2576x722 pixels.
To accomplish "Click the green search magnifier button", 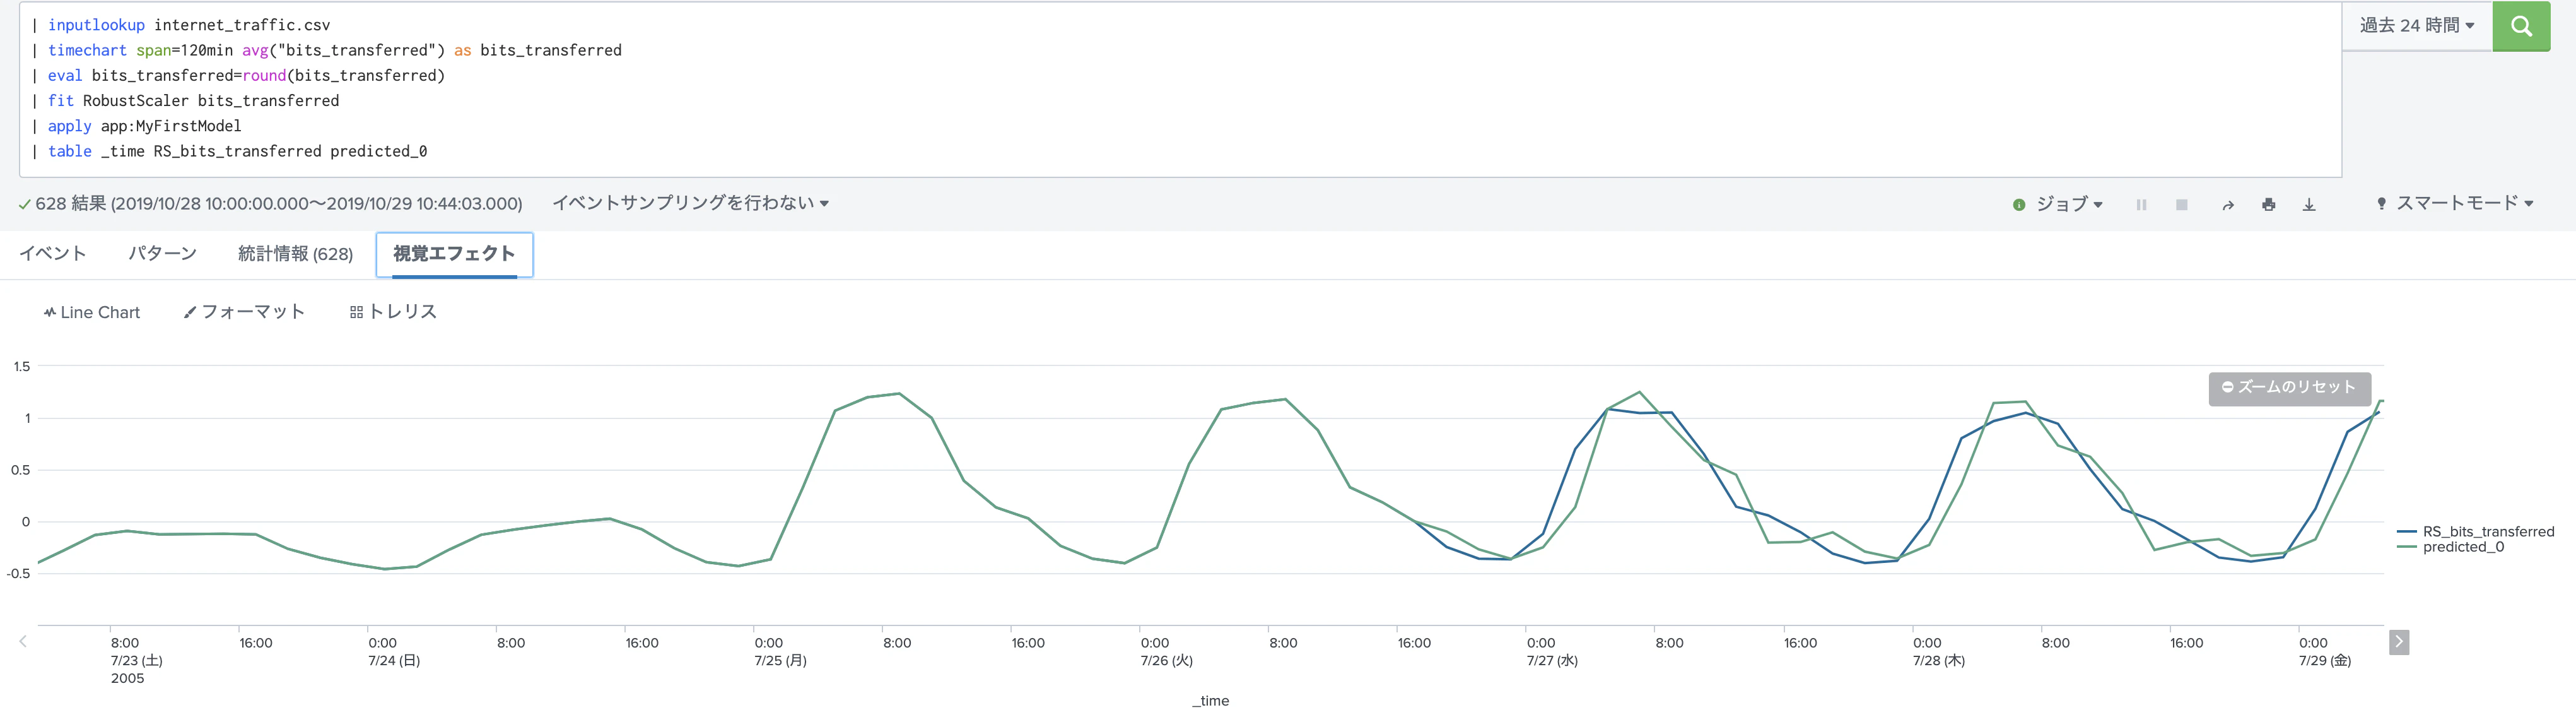I will click(2520, 26).
